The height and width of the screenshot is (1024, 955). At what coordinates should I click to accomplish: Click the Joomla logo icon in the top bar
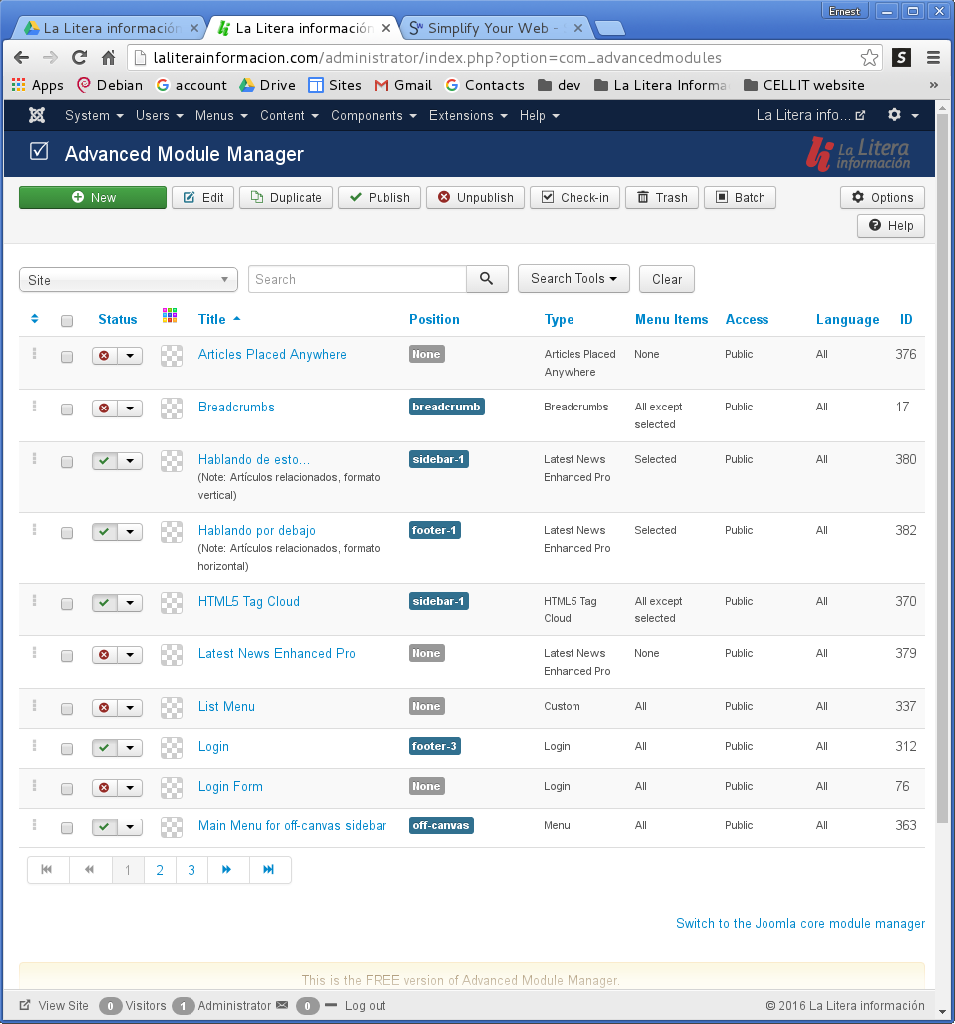tap(37, 116)
